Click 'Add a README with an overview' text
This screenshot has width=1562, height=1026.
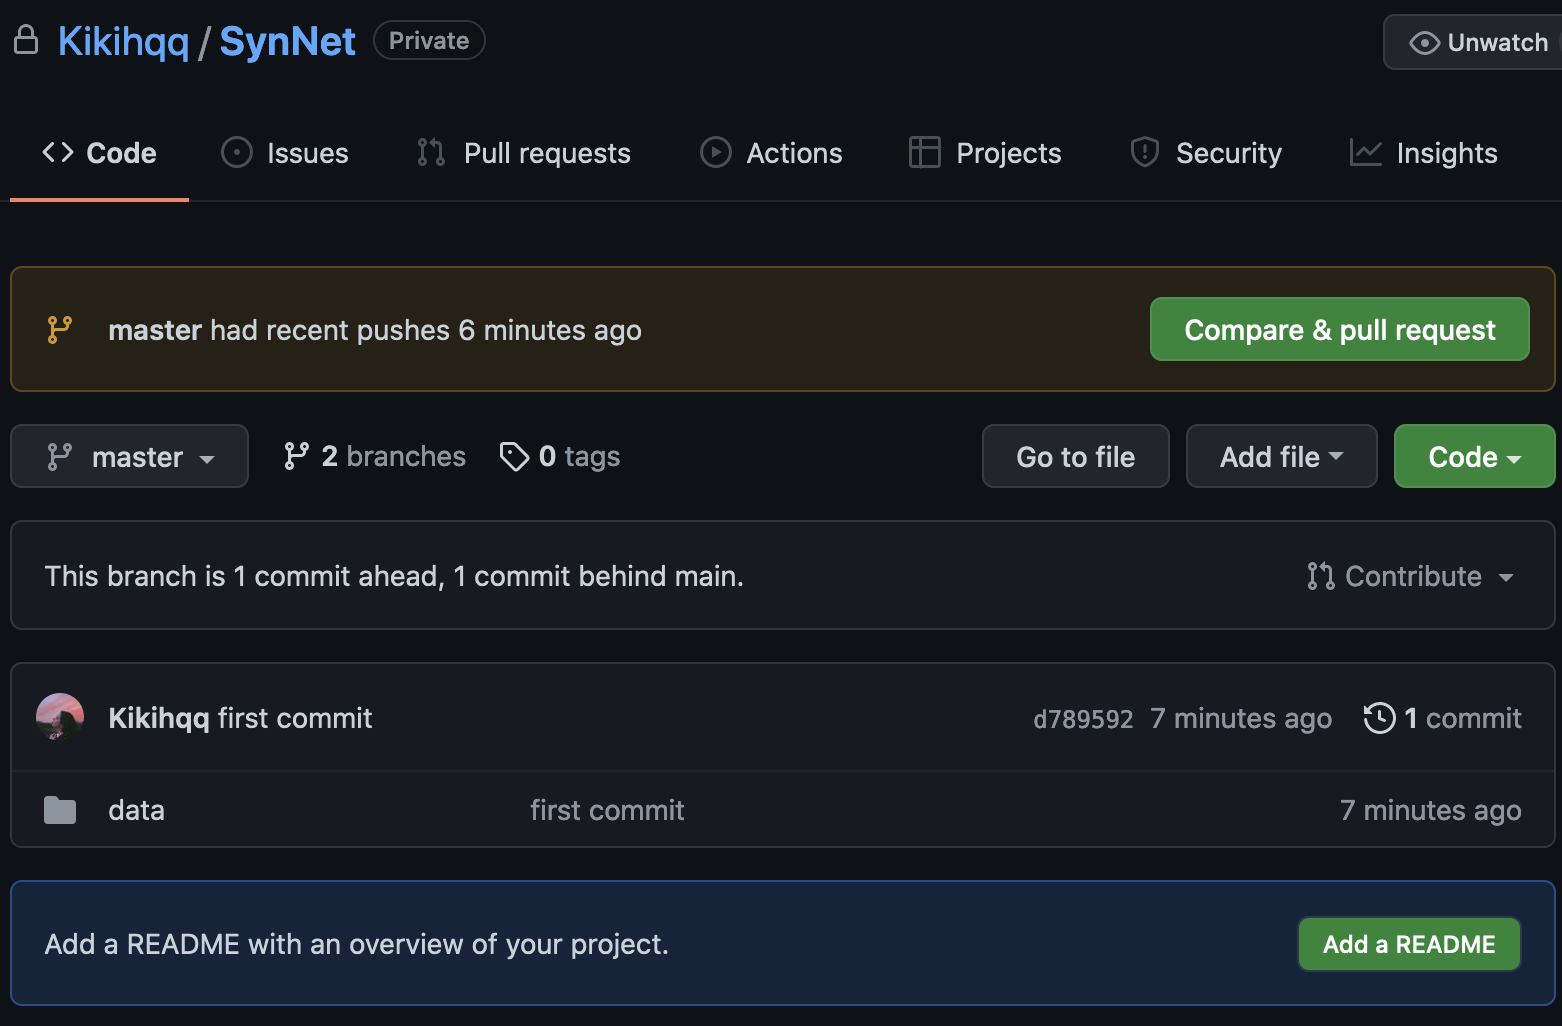coord(357,944)
